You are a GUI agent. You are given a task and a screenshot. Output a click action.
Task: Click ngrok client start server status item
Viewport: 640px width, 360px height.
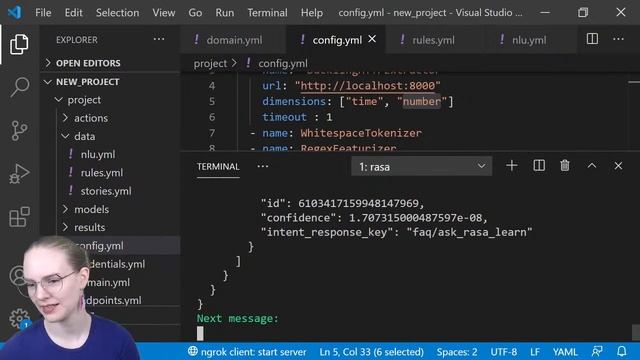click(x=247, y=351)
